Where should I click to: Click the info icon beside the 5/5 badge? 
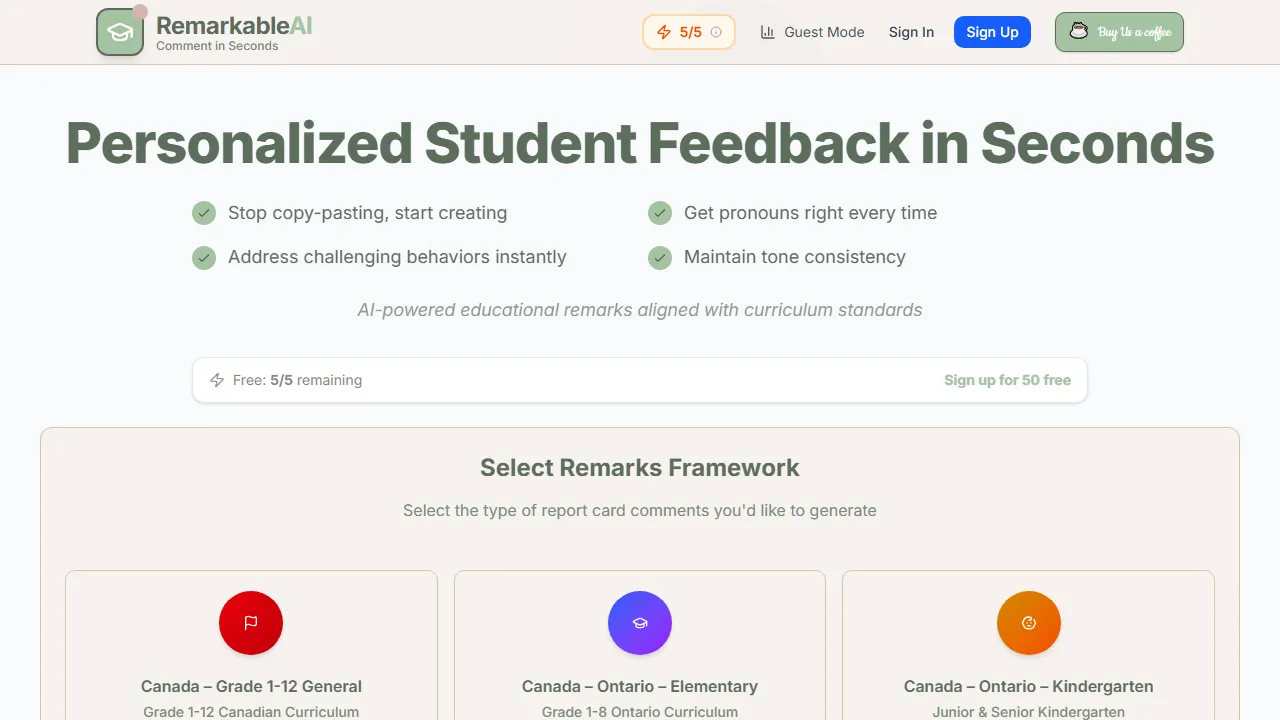[716, 31]
